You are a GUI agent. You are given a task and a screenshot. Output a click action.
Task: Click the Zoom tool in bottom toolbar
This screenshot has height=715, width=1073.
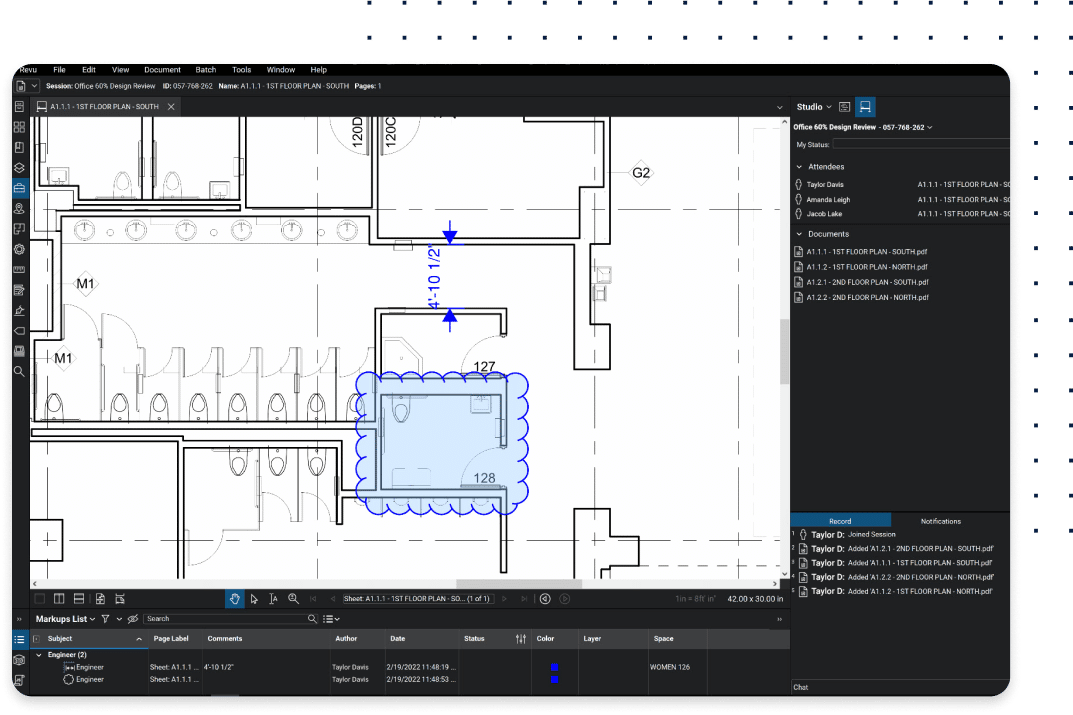(293, 599)
